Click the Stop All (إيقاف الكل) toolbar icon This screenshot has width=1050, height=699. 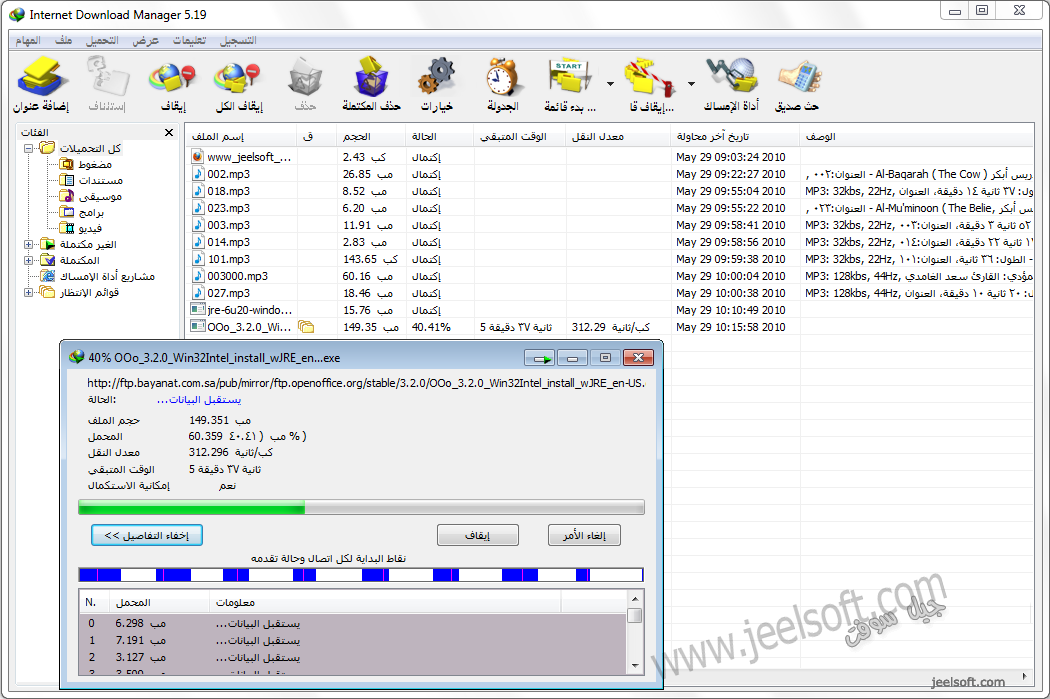238,84
